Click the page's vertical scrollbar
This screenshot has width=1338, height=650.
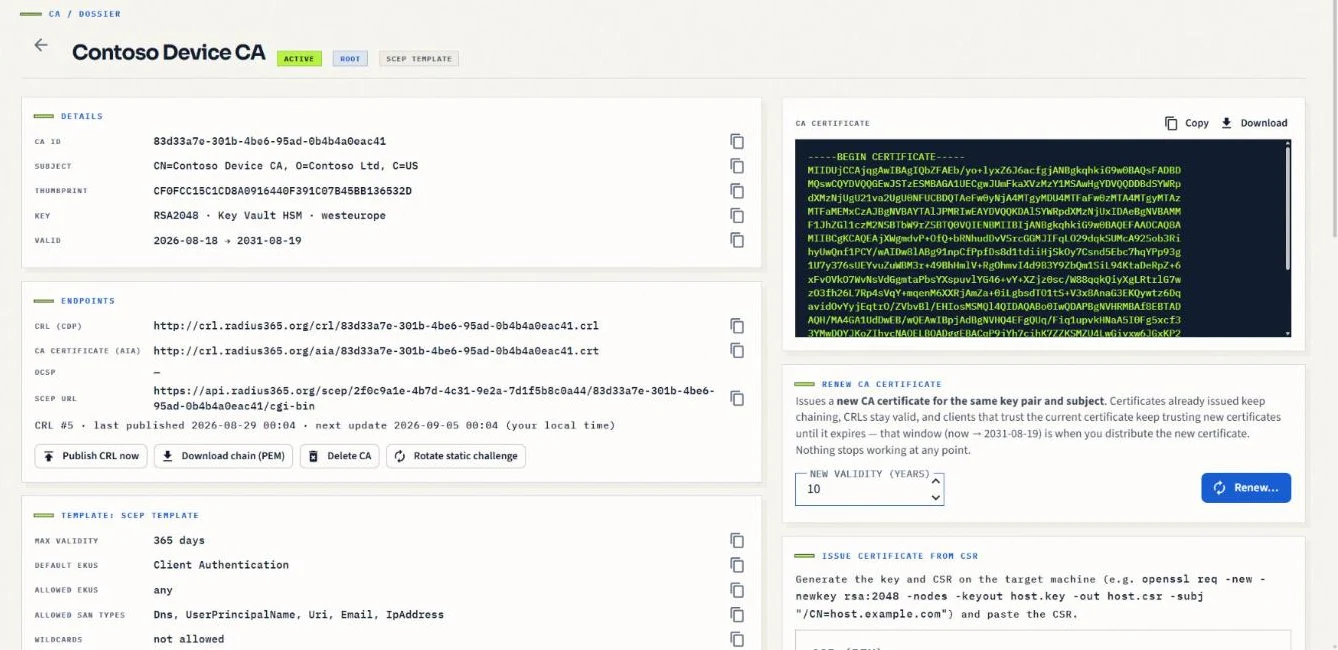(x=1333, y=120)
